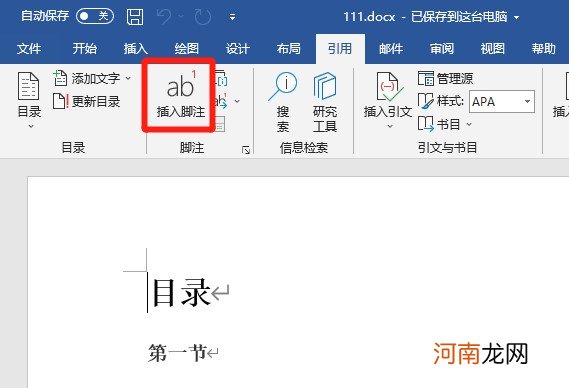Click the Redo arrow icon
The width and height of the screenshot is (569, 388).
(202, 17)
